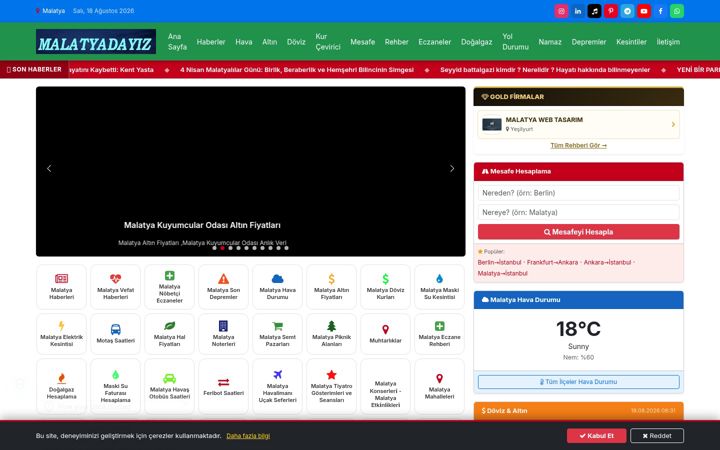Viewport: 720px width, 450px height.
Task: Expand the Malatya Web Tasarım listing chevron
Action: click(673, 124)
